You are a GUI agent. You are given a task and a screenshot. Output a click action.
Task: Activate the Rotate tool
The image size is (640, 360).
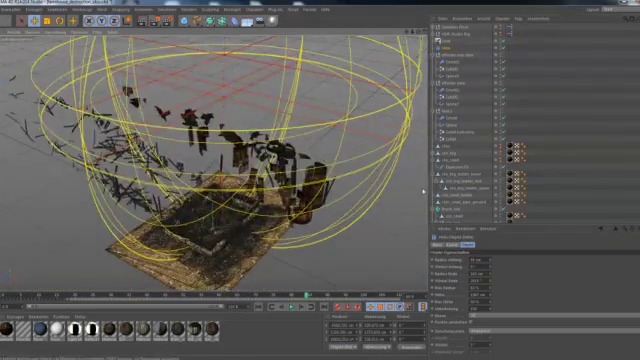pyautogui.click(x=60, y=21)
